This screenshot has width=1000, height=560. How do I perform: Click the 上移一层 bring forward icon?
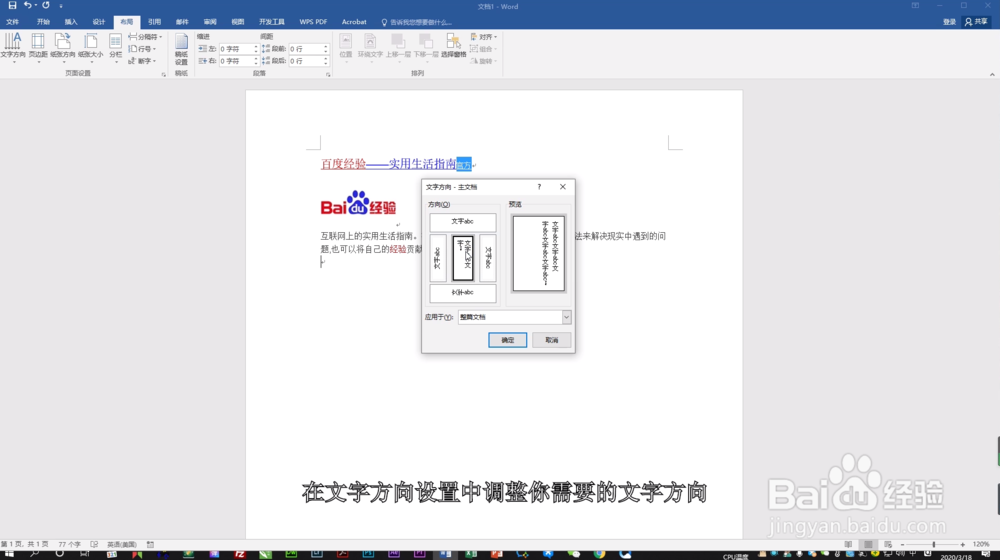pos(398,46)
